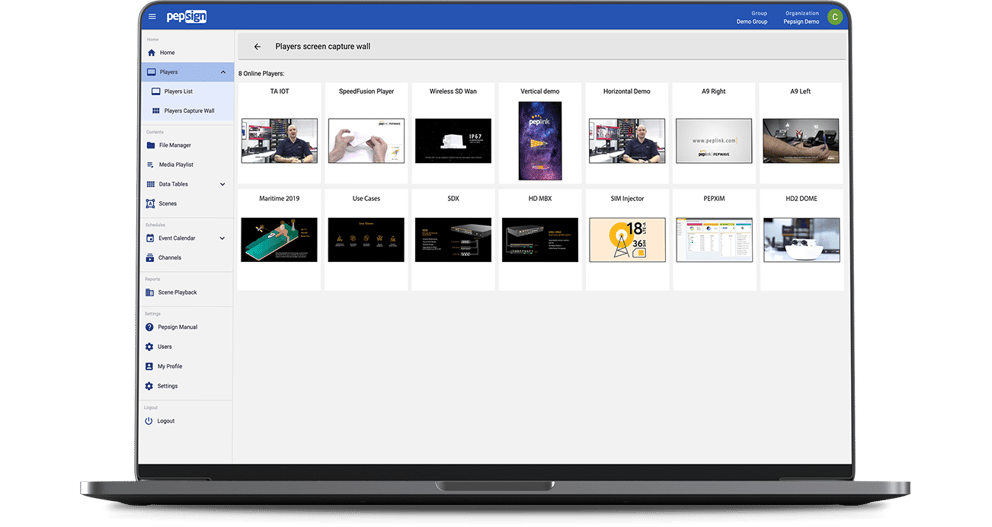
Task: Click the Players monitor icon
Action: (x=151, y=72)
